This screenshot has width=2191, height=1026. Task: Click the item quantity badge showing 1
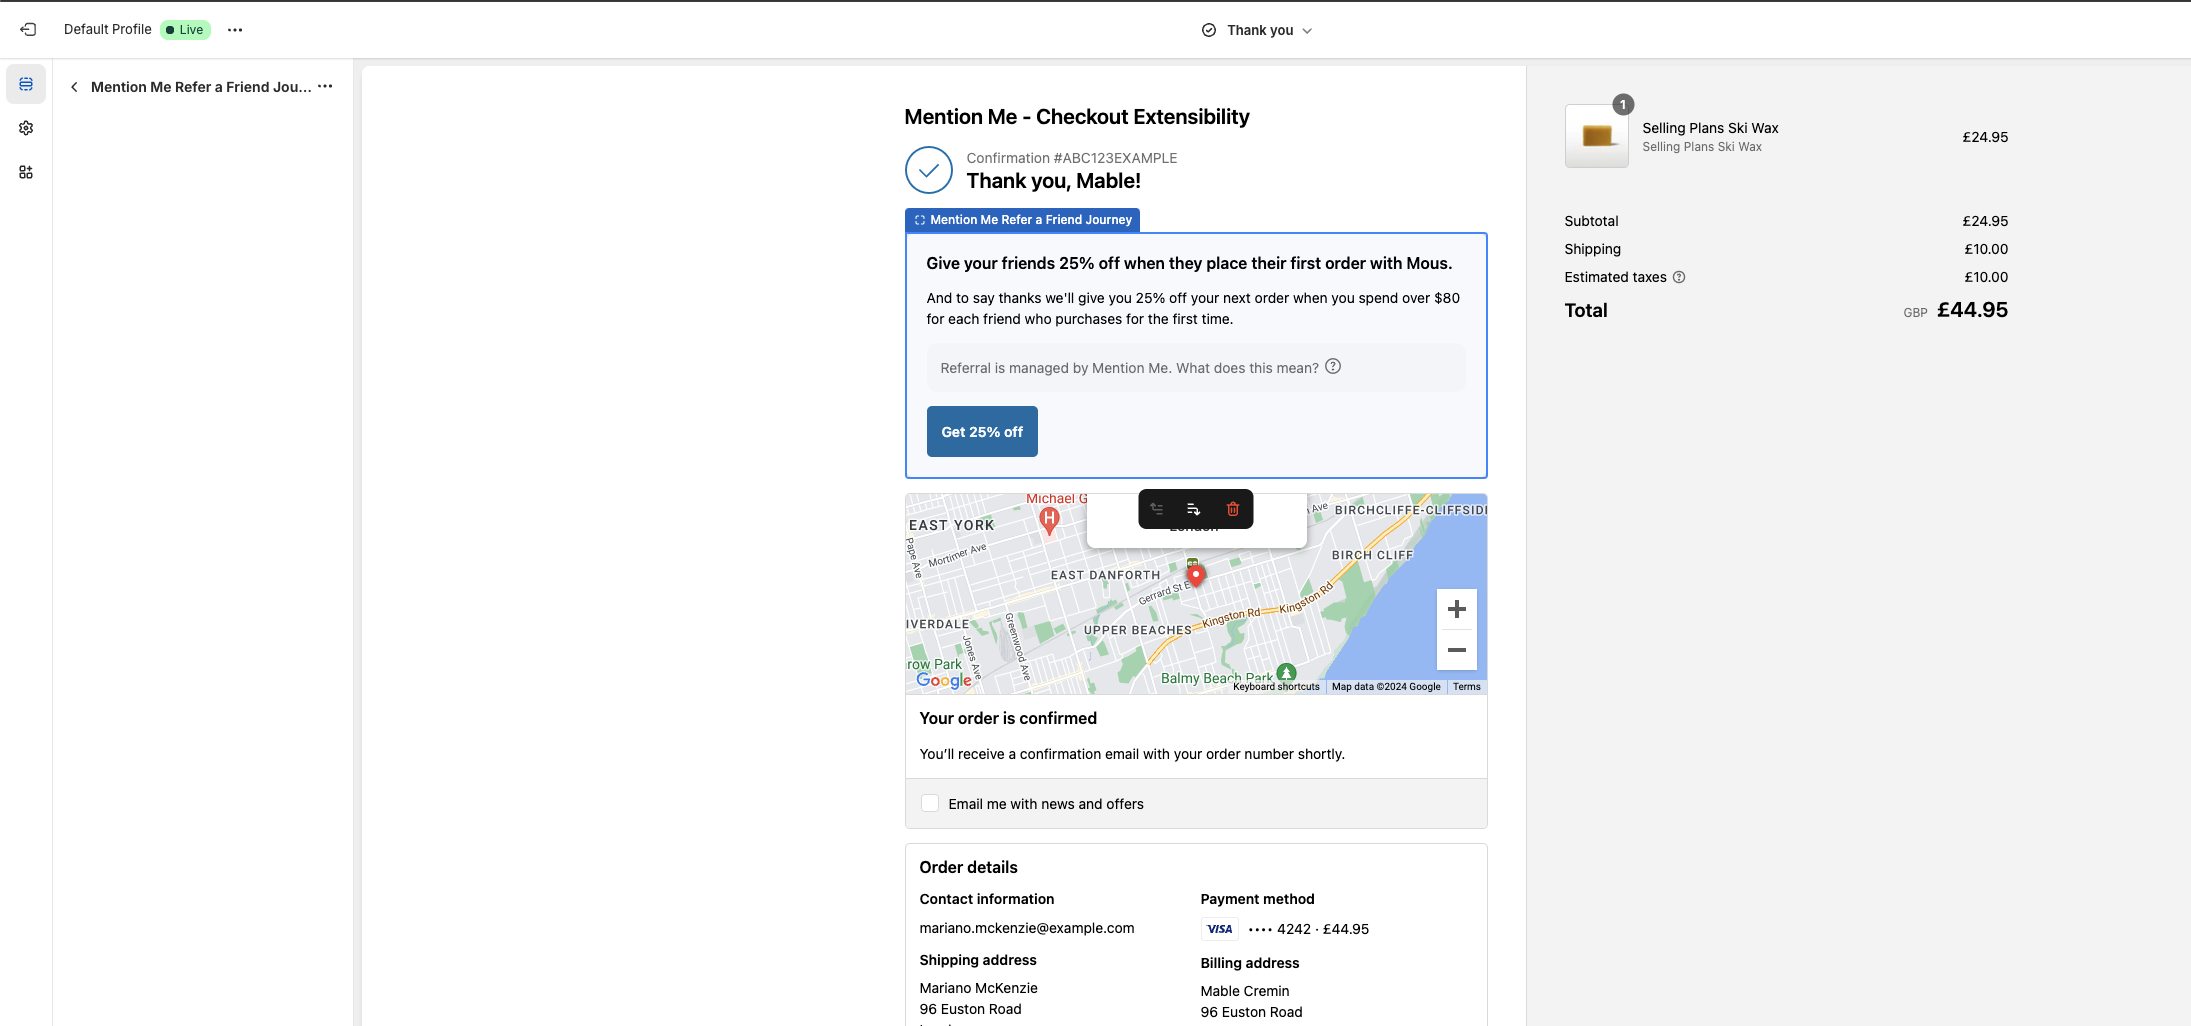coord(1623,104)
